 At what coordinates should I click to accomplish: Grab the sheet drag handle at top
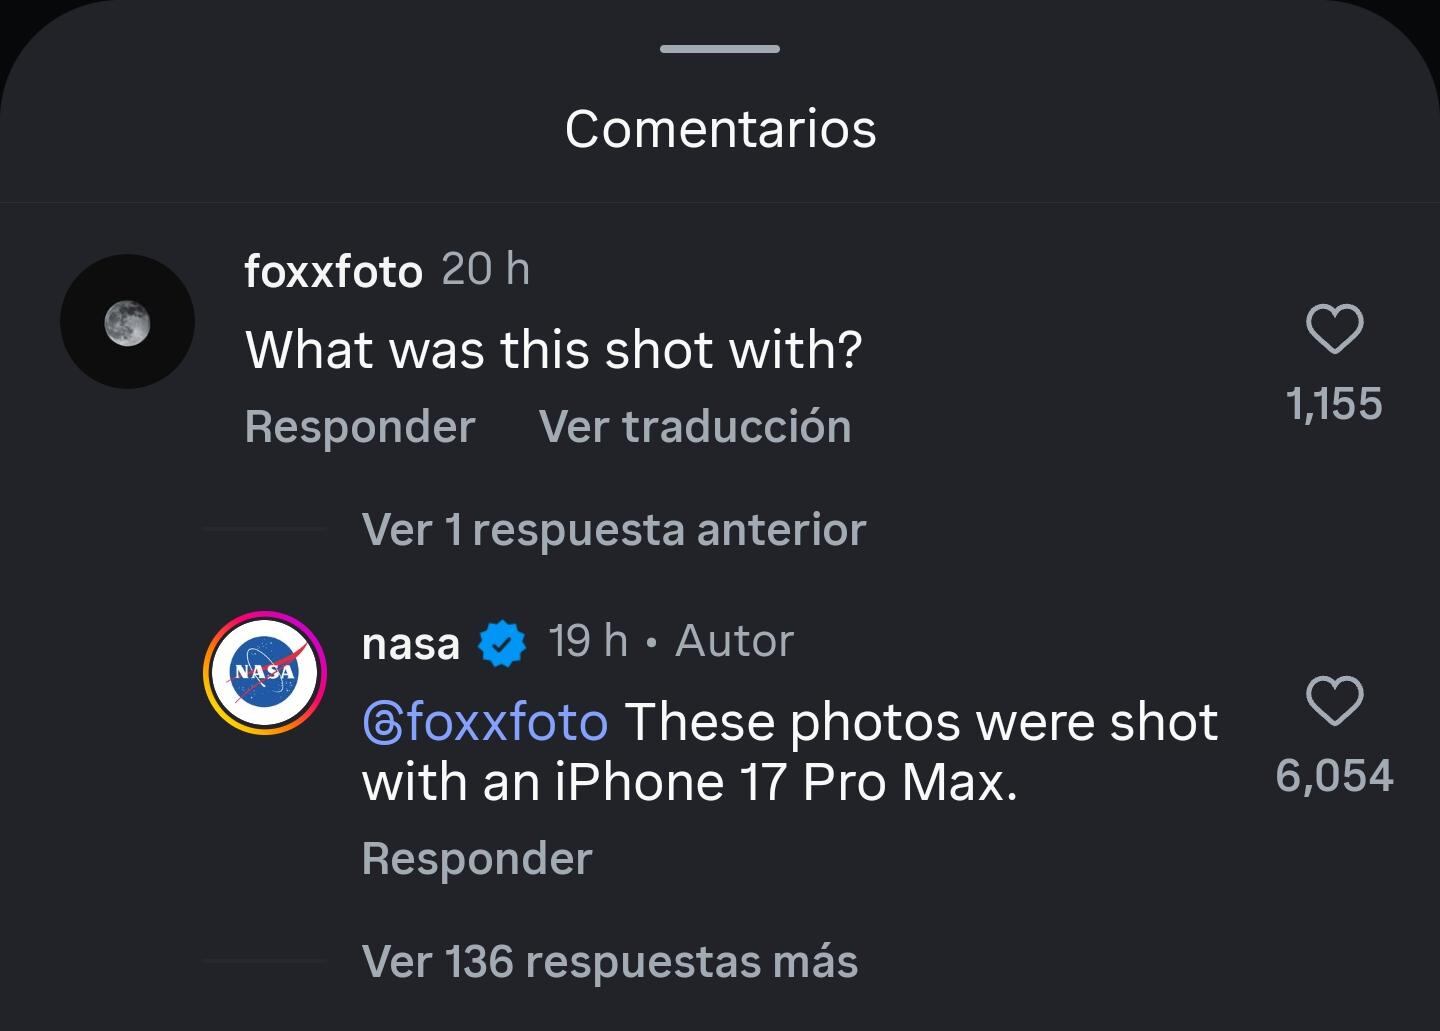718,47
